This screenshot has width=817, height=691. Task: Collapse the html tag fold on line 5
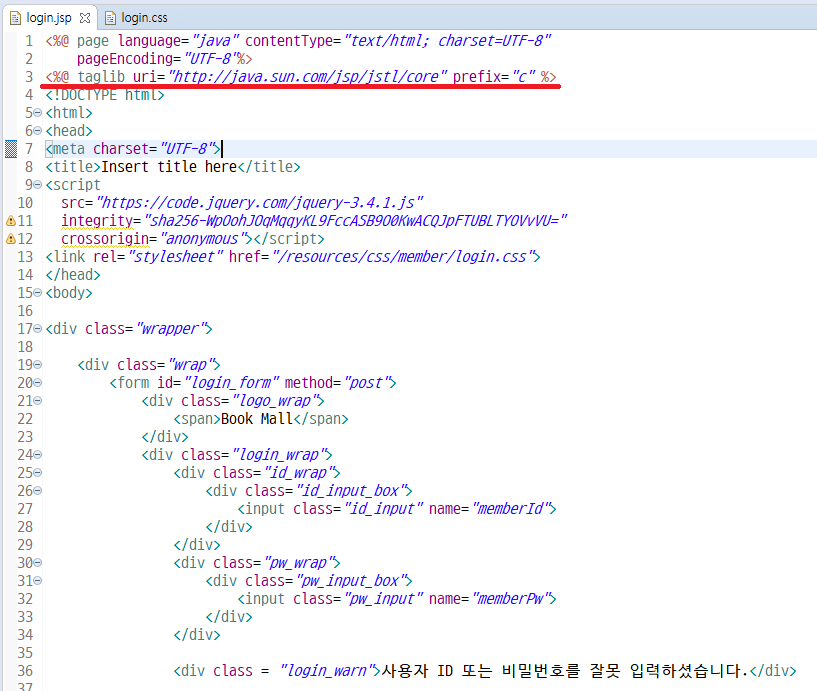point(38,113)
